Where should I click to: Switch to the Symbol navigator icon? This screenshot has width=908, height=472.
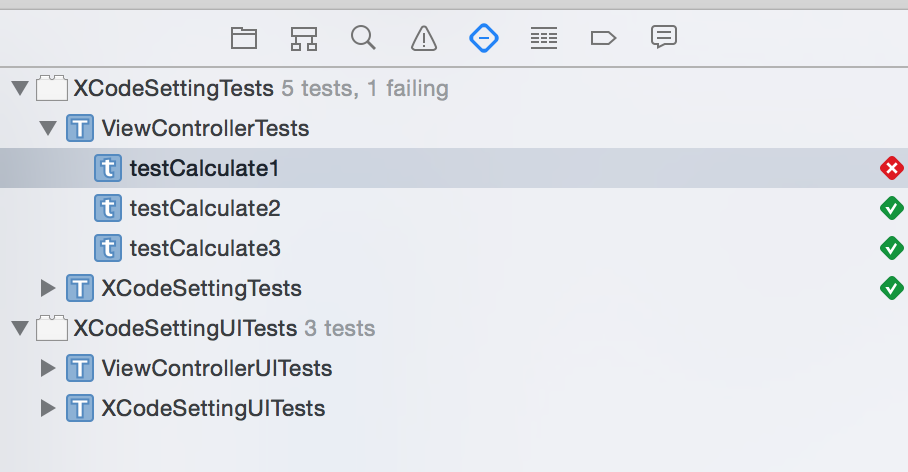pos(304,39)
